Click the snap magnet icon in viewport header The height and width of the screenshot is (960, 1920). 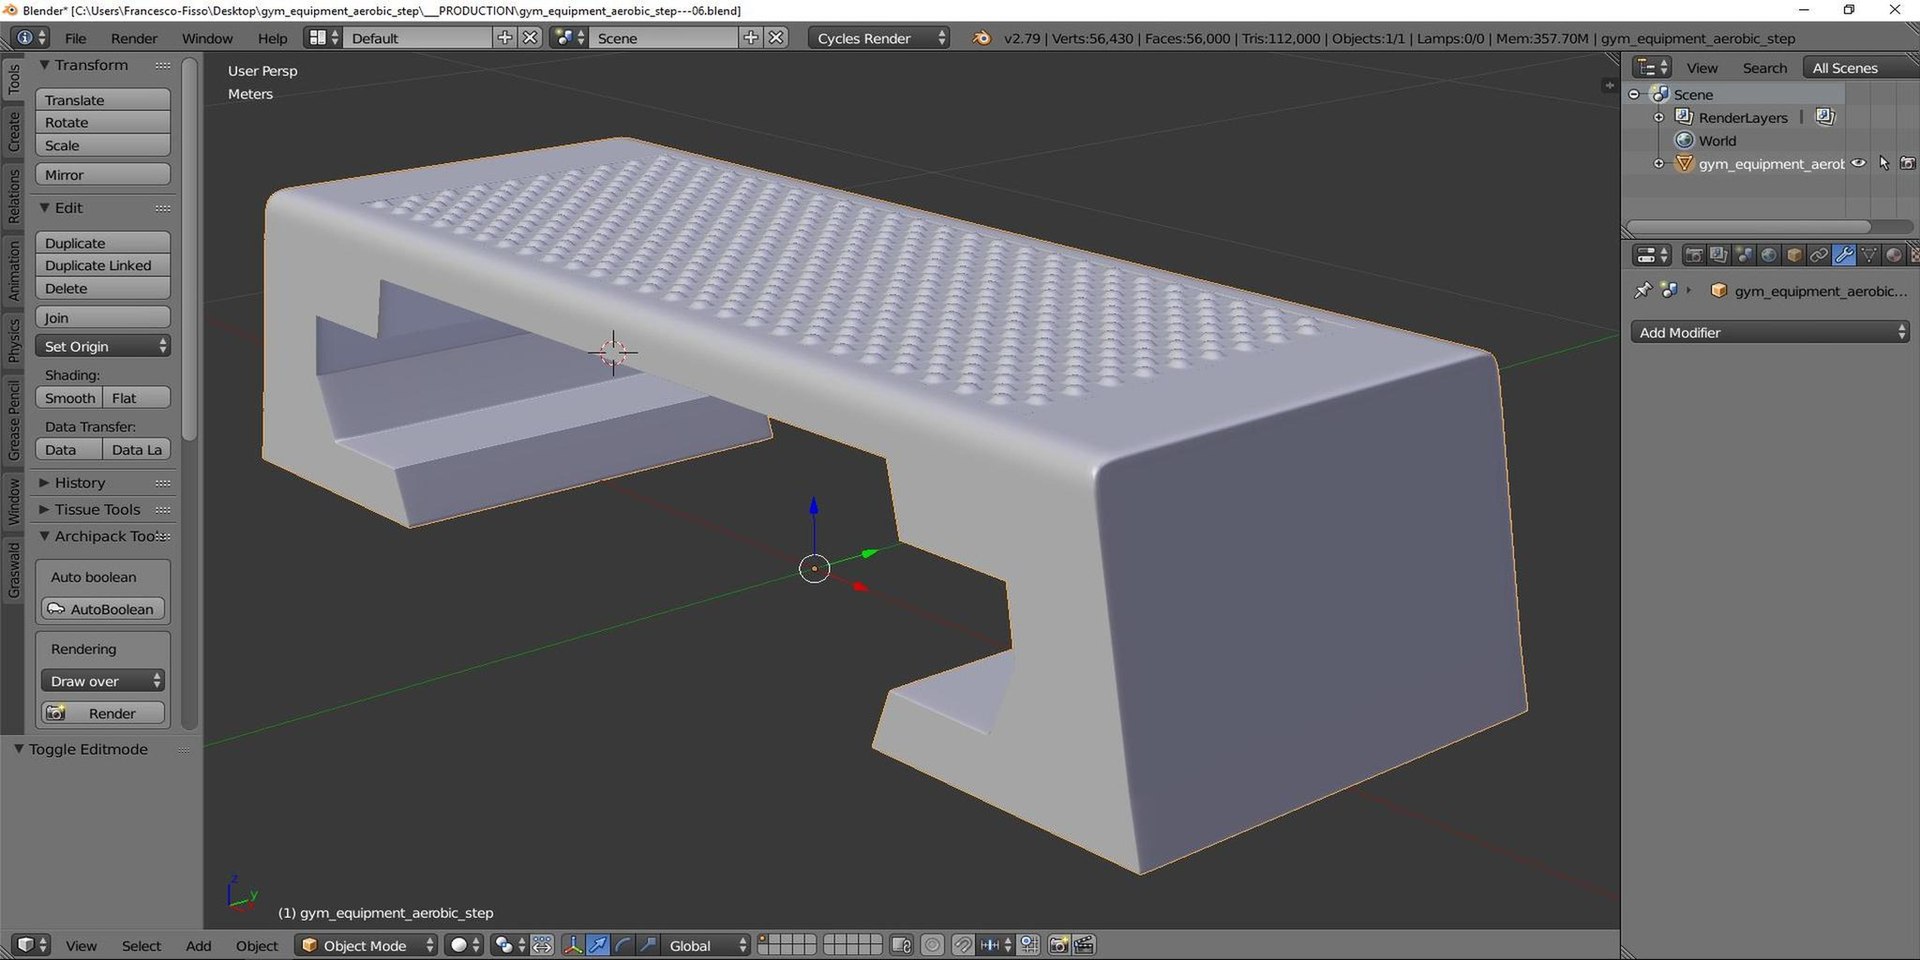pyautogui.click(x=963, y=945)
